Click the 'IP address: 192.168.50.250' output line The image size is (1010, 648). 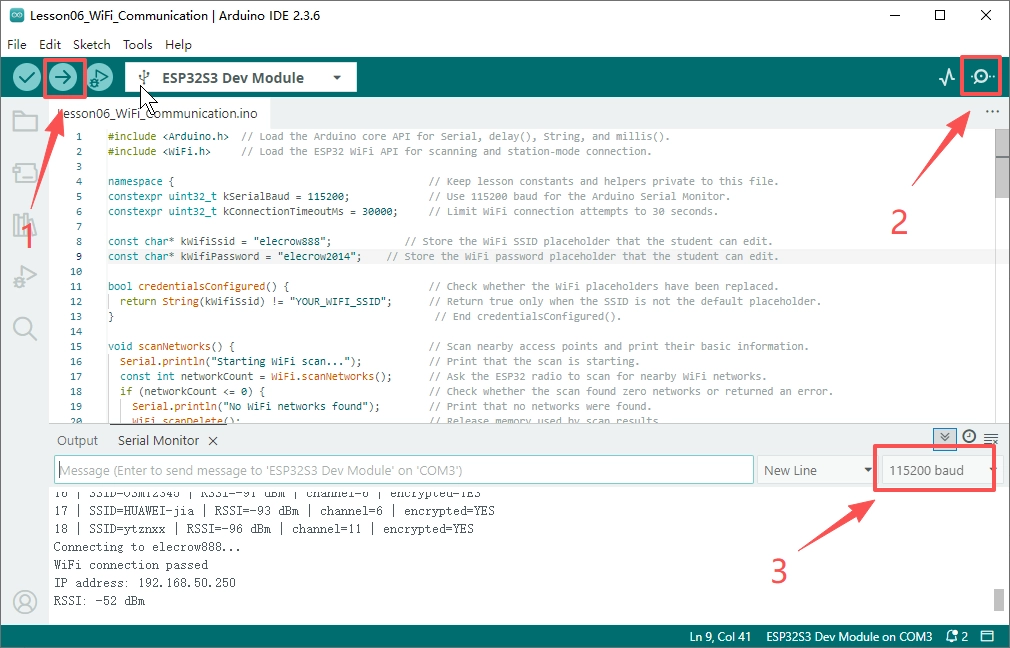coord(144,583)
